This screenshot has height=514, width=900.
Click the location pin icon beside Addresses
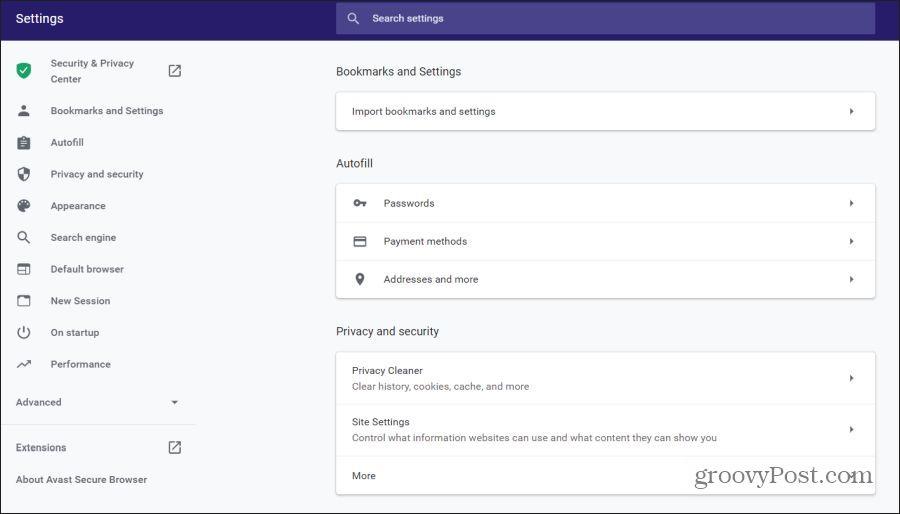pyautogui.click(x=360, y=279)
